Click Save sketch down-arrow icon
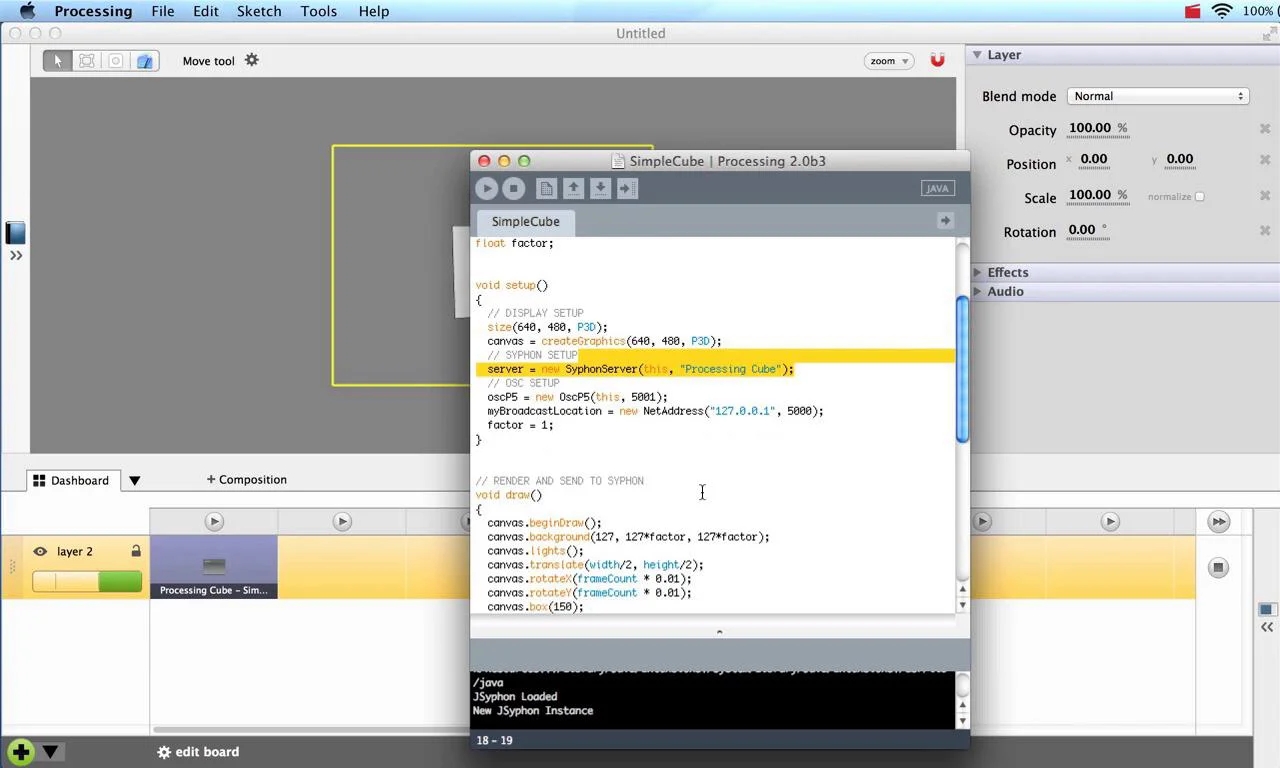 [x=600, y=188]
